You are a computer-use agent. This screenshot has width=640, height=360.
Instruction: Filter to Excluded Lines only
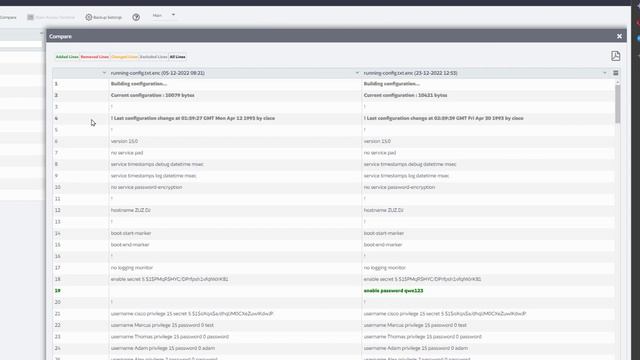coord(153,57)
